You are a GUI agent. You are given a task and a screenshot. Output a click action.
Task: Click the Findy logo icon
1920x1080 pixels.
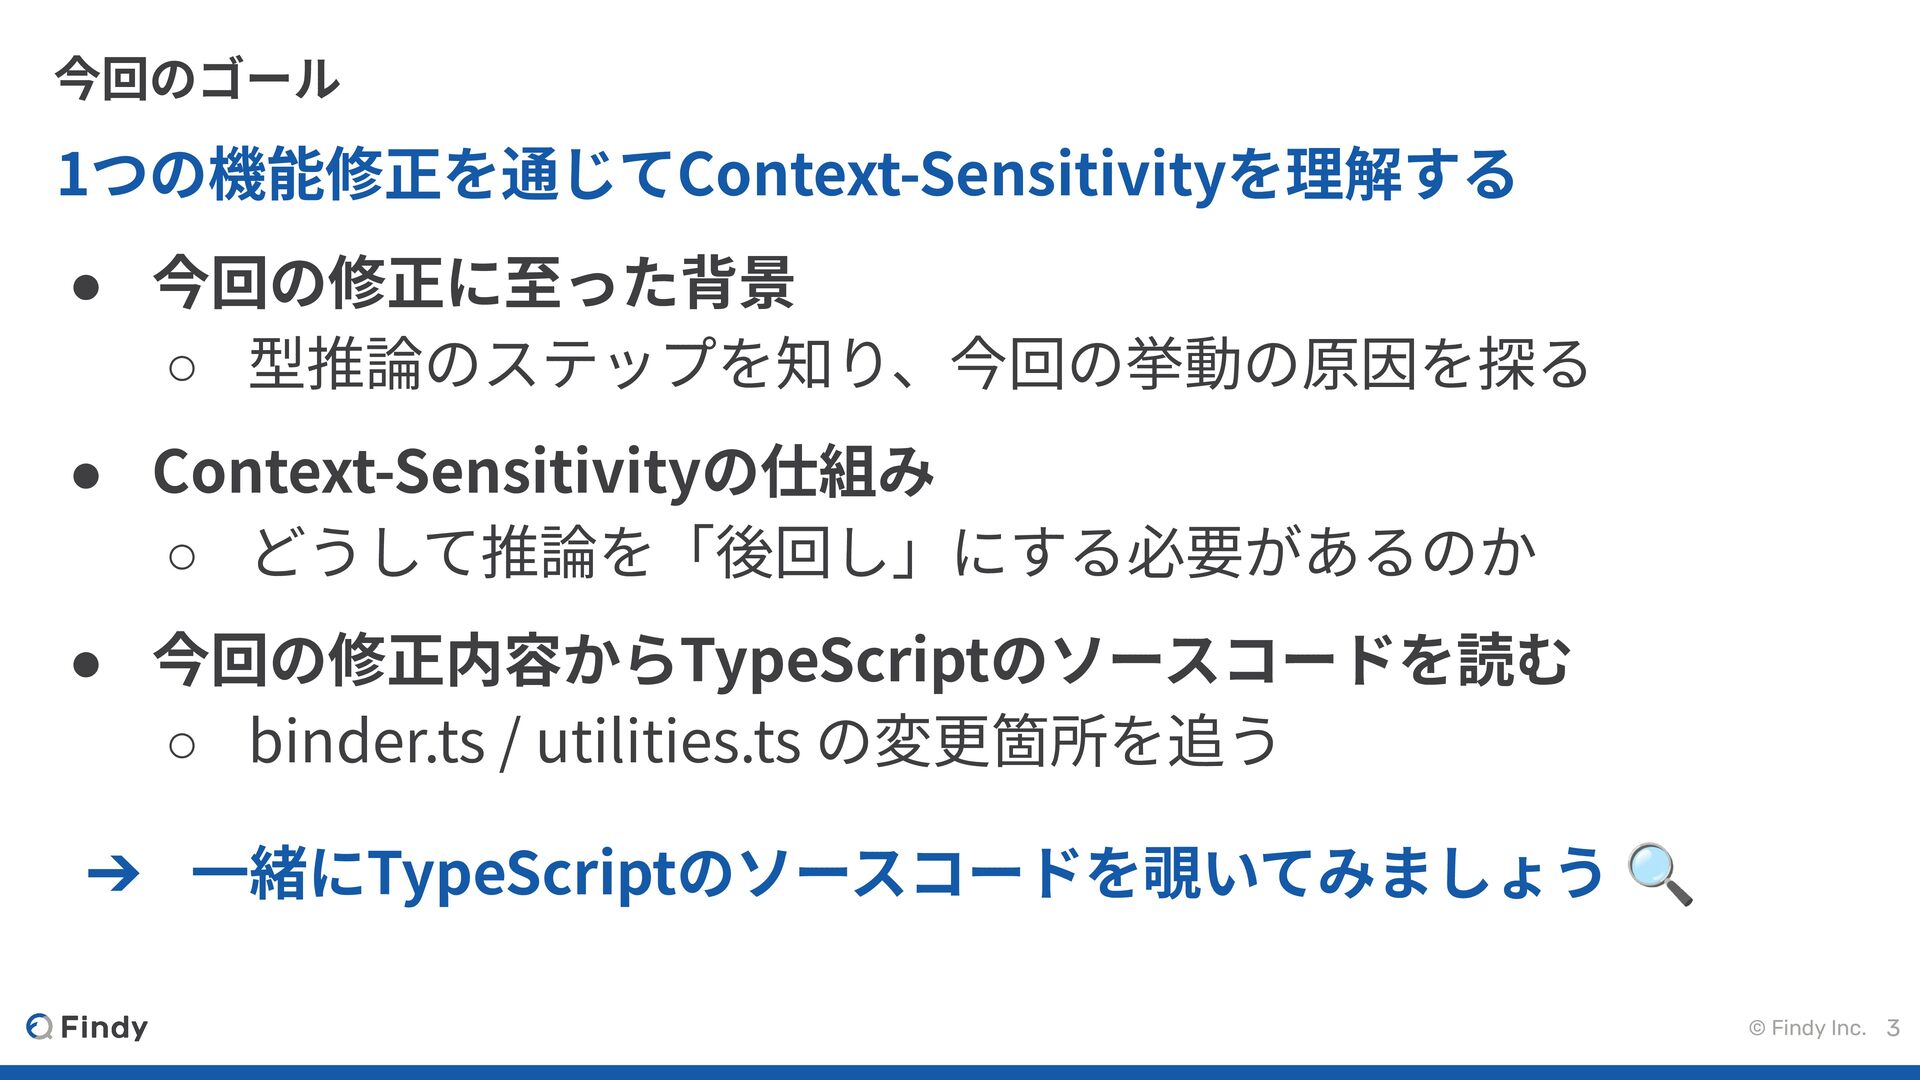39,1026
